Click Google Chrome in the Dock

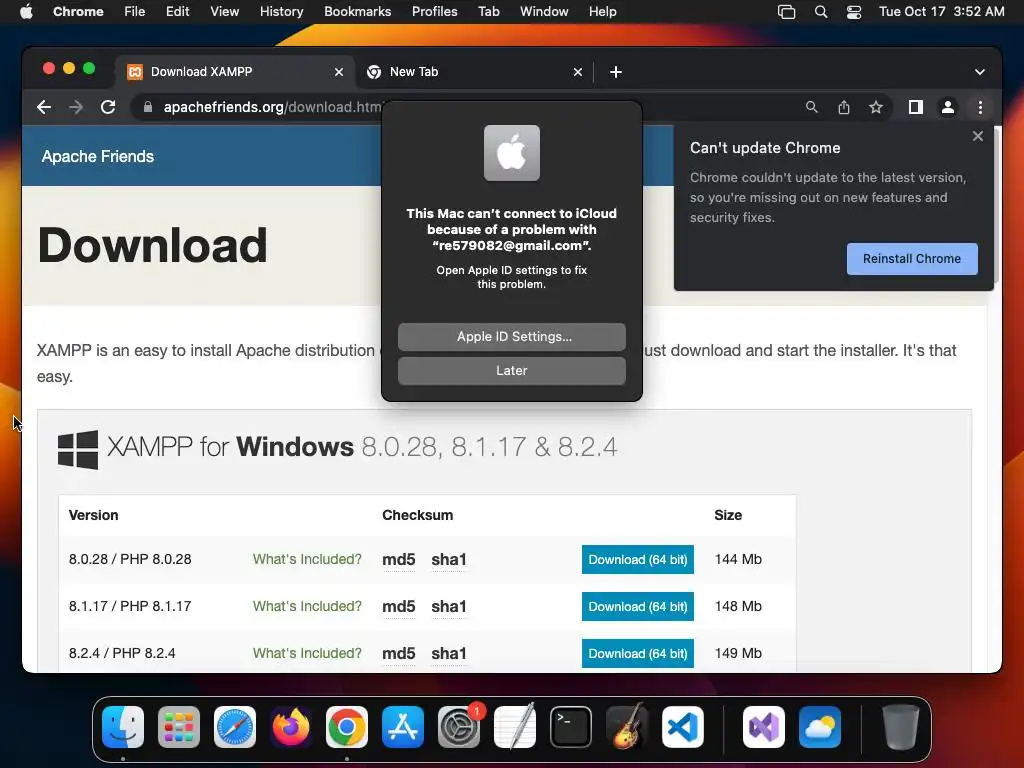pos(347,727)
